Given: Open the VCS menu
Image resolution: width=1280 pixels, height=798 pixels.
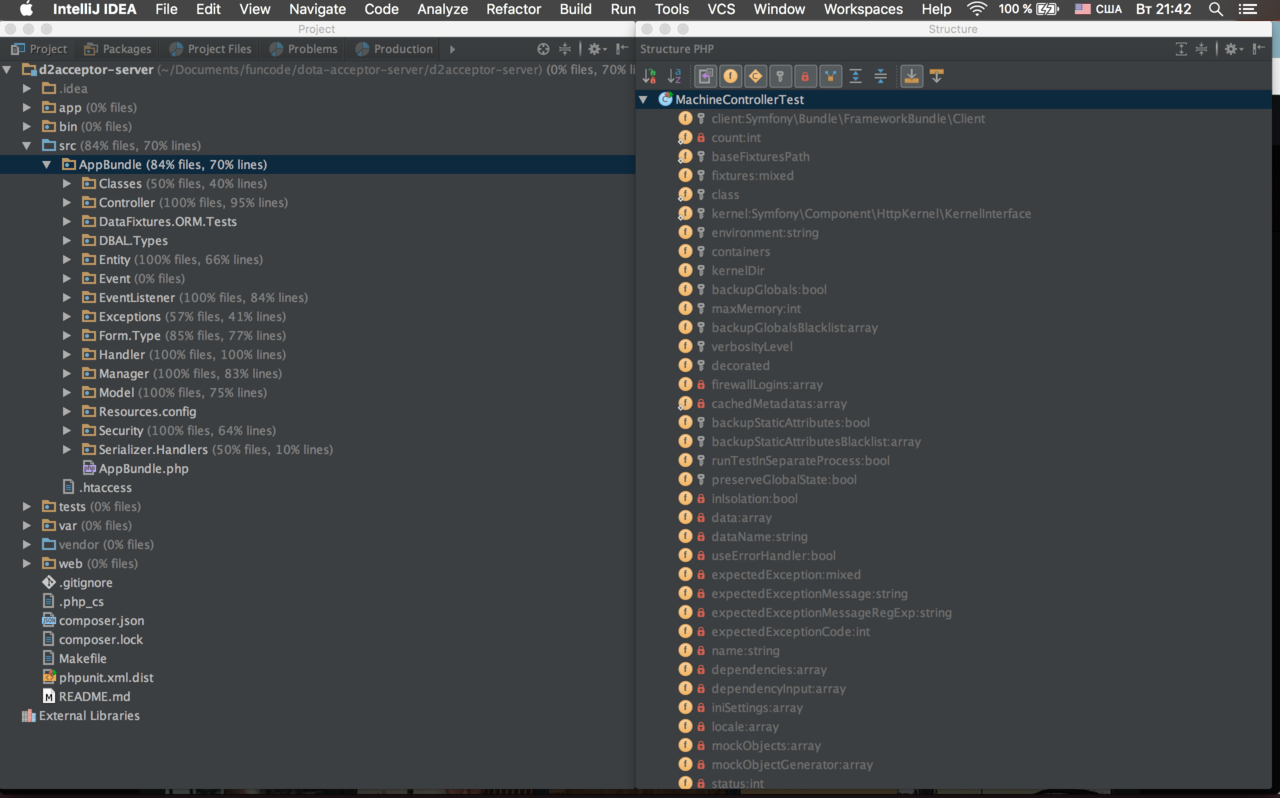Looking at the screenshot, I should (721, 9).
